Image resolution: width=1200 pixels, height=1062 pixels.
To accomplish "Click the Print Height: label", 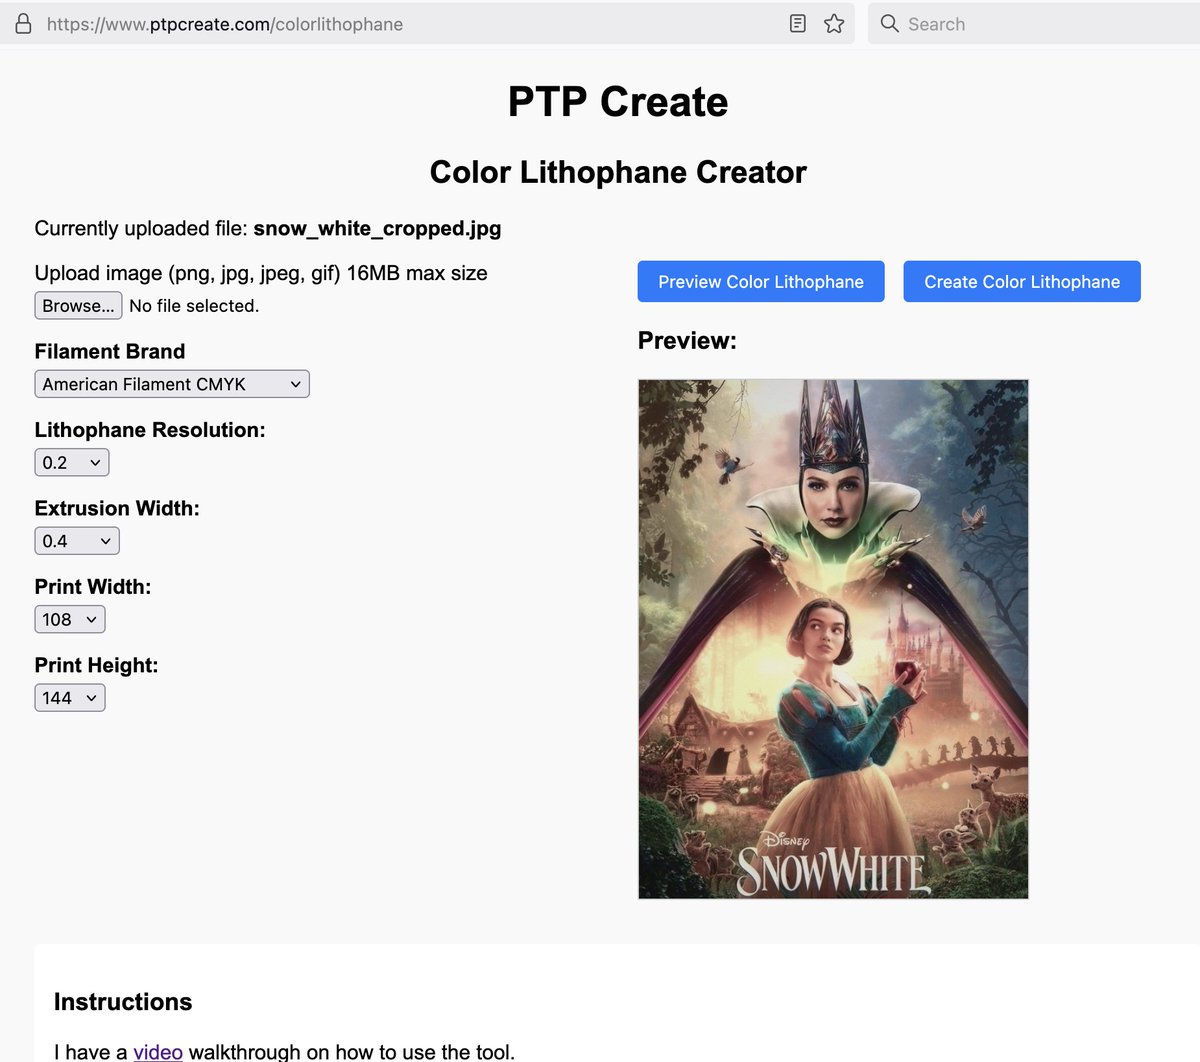I will [96, 665].
